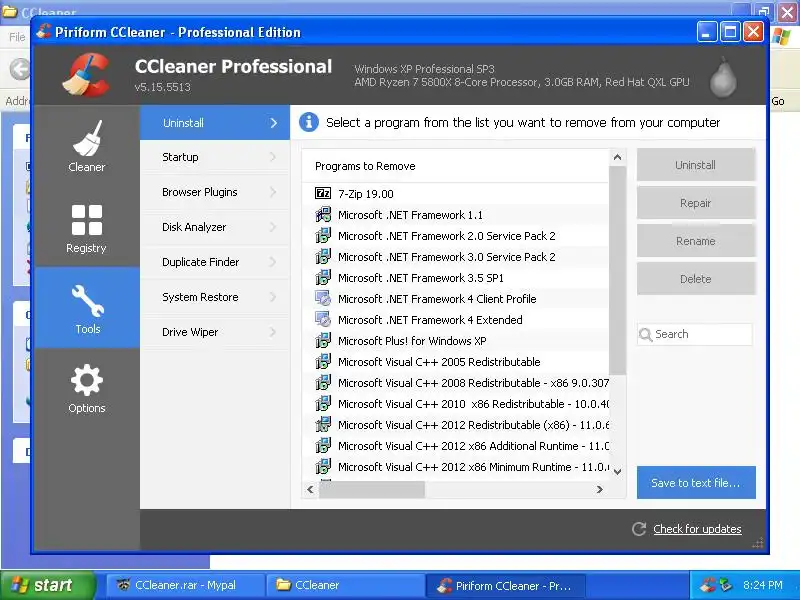The width and height of the screenshot is (800, 600).
Task: Click the blue info icon
Action: tap(309, 122)
